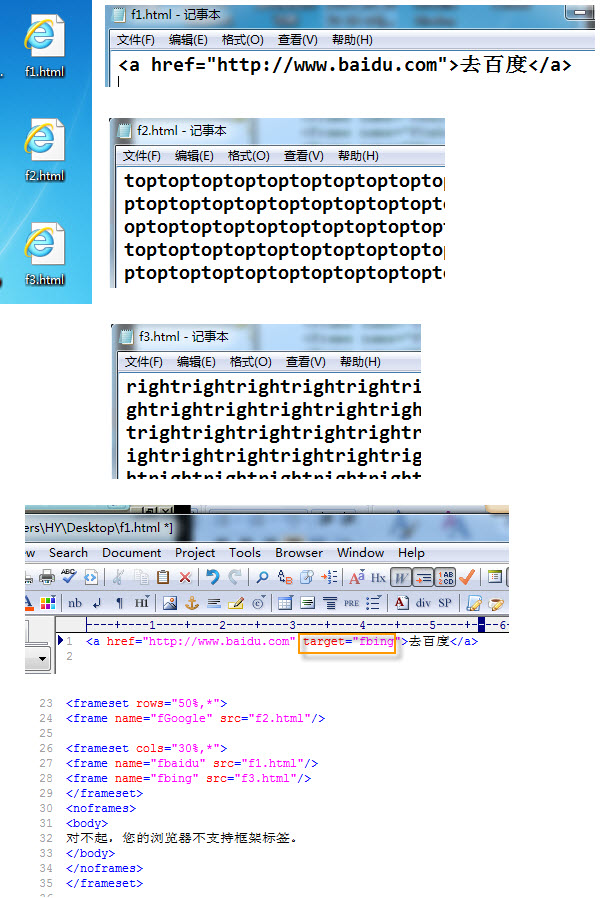Click the Hex viewer Hx icon
Screen dimensions: 607x898
coord(378,577)
